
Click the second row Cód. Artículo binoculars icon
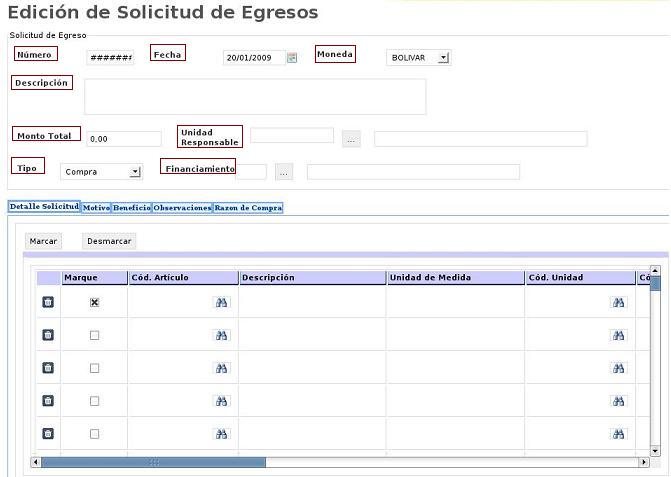(222, 335)
